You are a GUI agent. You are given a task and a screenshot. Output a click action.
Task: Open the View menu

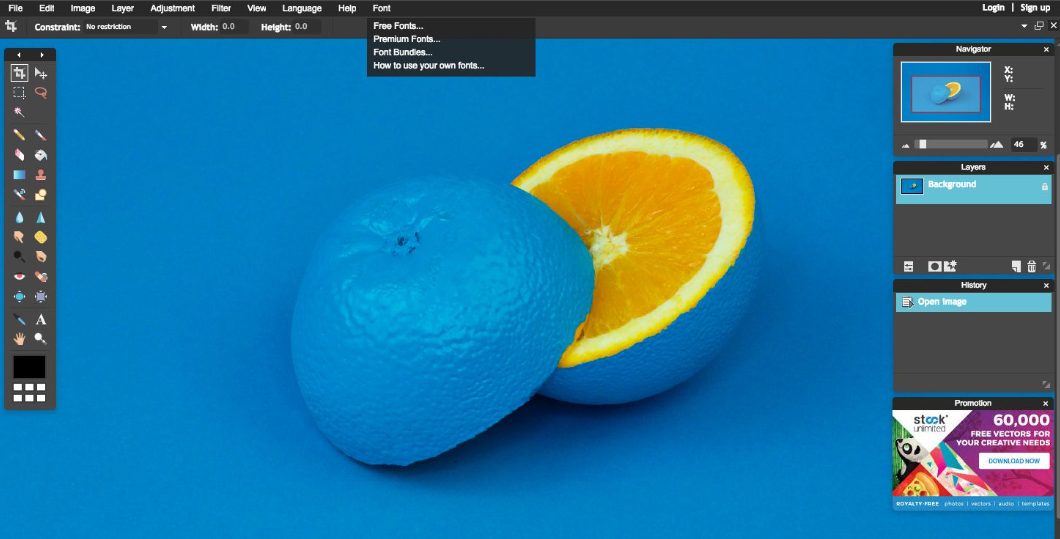click(257, 8)
